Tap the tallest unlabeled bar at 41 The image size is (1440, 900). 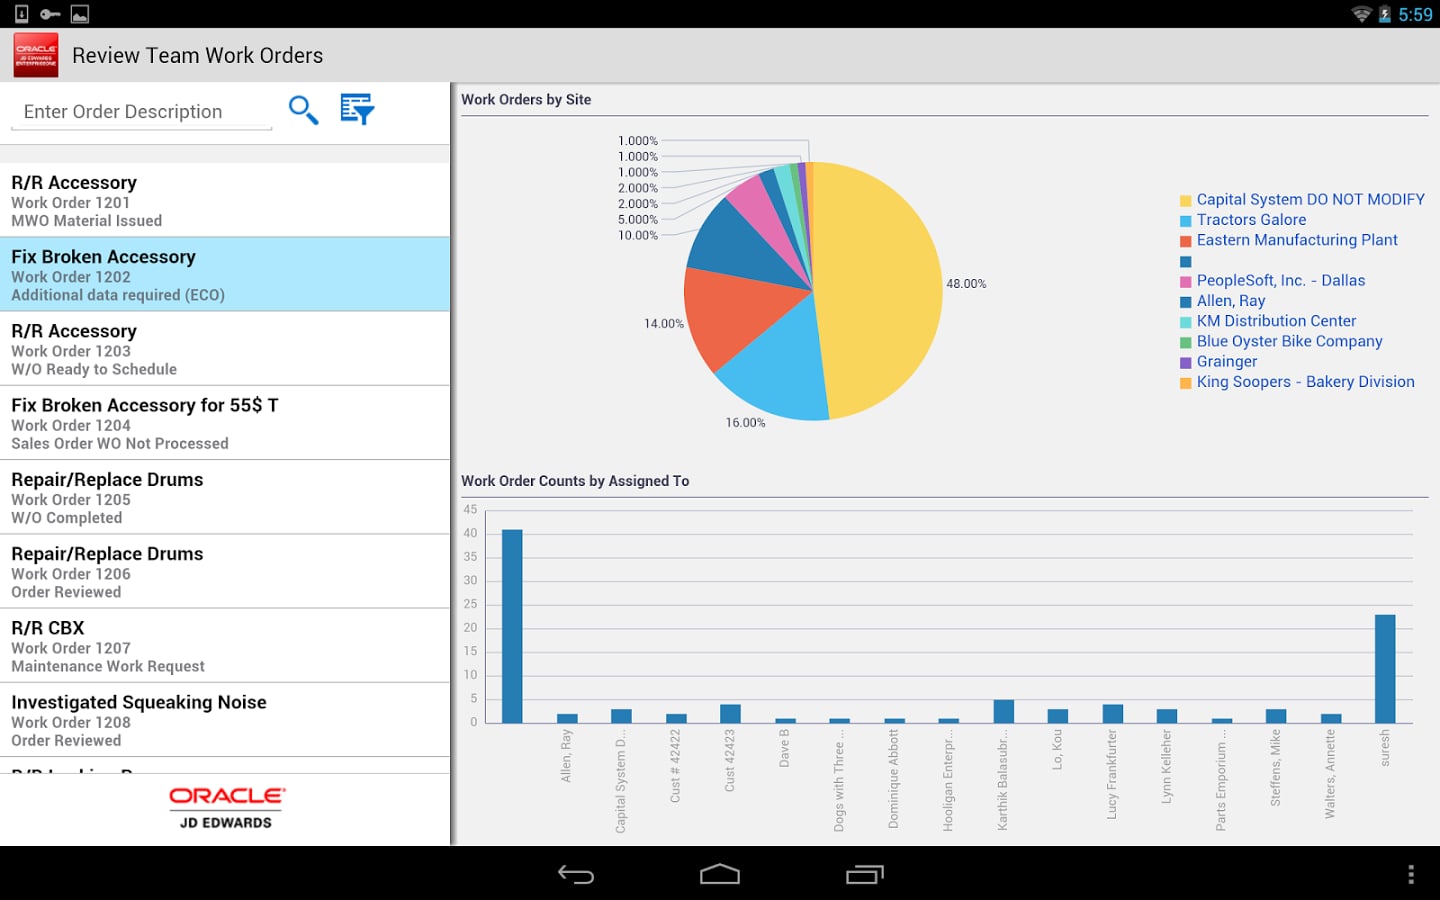point(512,626)
